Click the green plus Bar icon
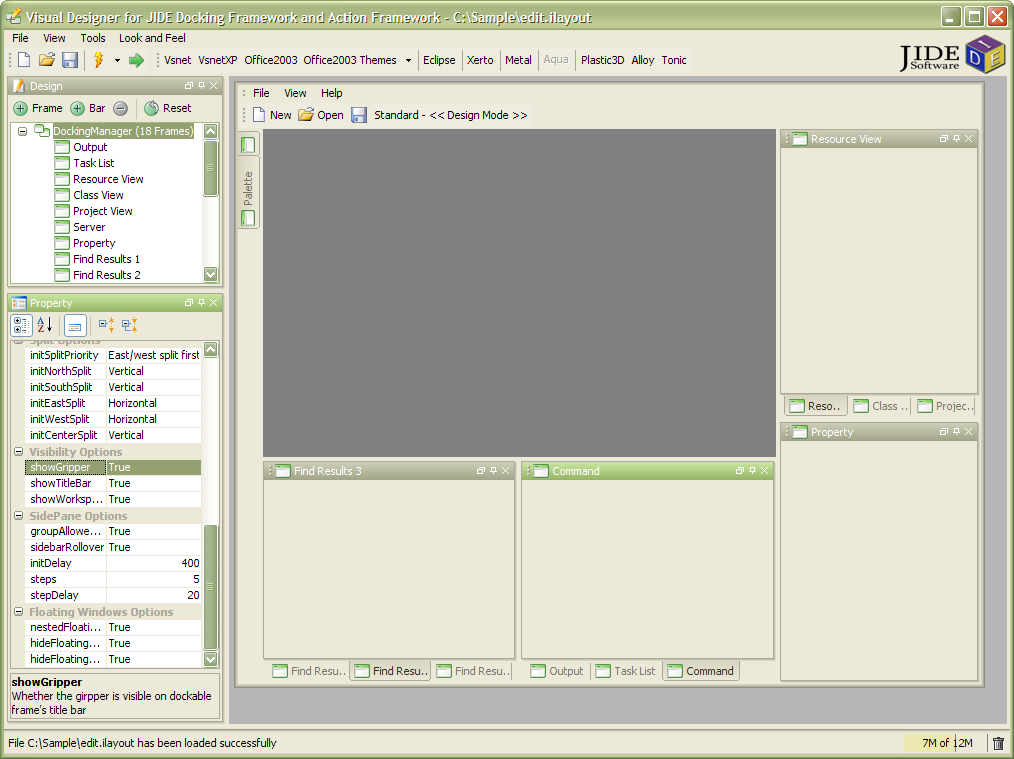 point(78,108)
